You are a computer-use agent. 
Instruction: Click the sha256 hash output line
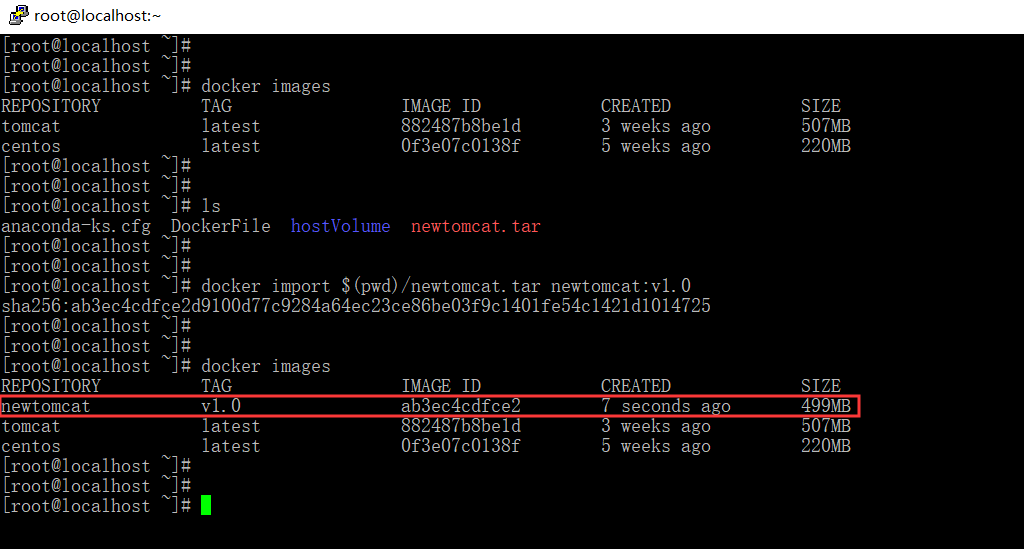point(356,306)
